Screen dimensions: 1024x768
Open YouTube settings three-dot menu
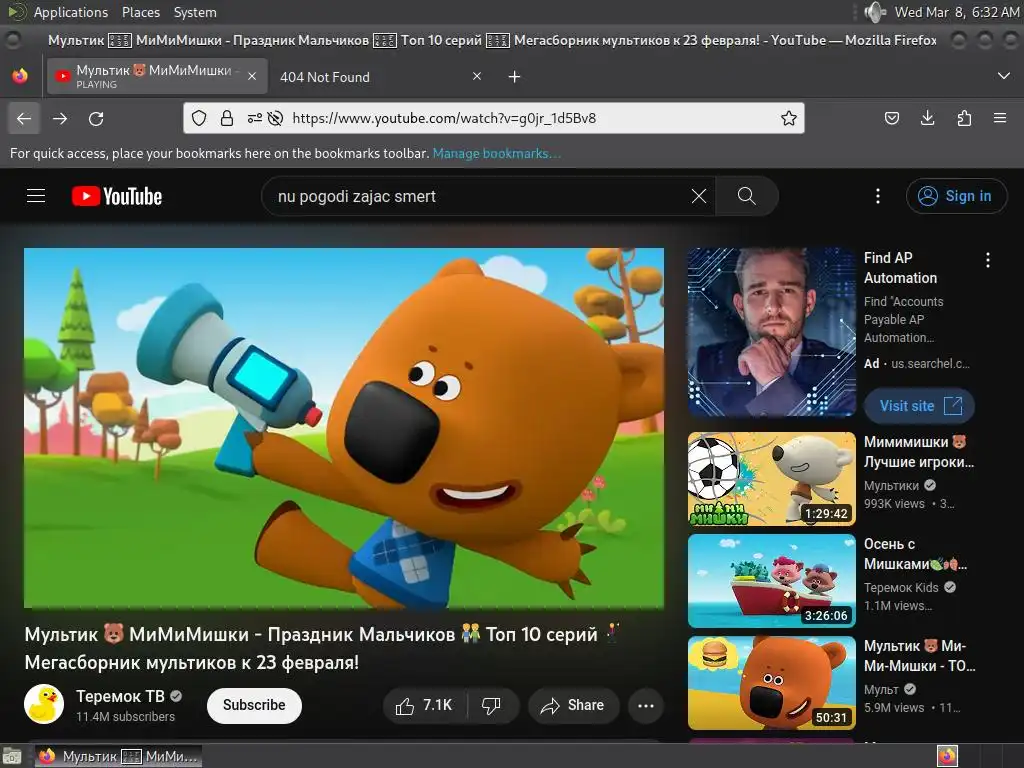click(878, 196)
